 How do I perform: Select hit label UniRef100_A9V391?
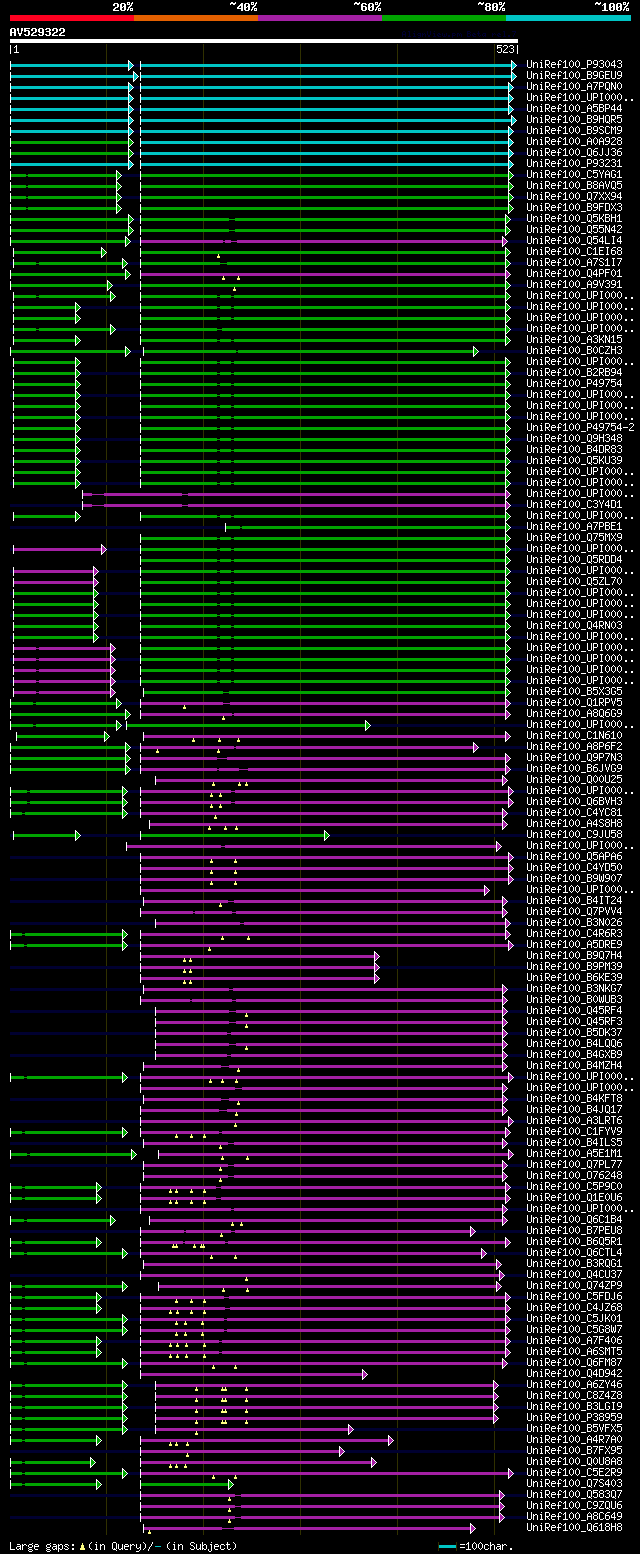point(574,284)
